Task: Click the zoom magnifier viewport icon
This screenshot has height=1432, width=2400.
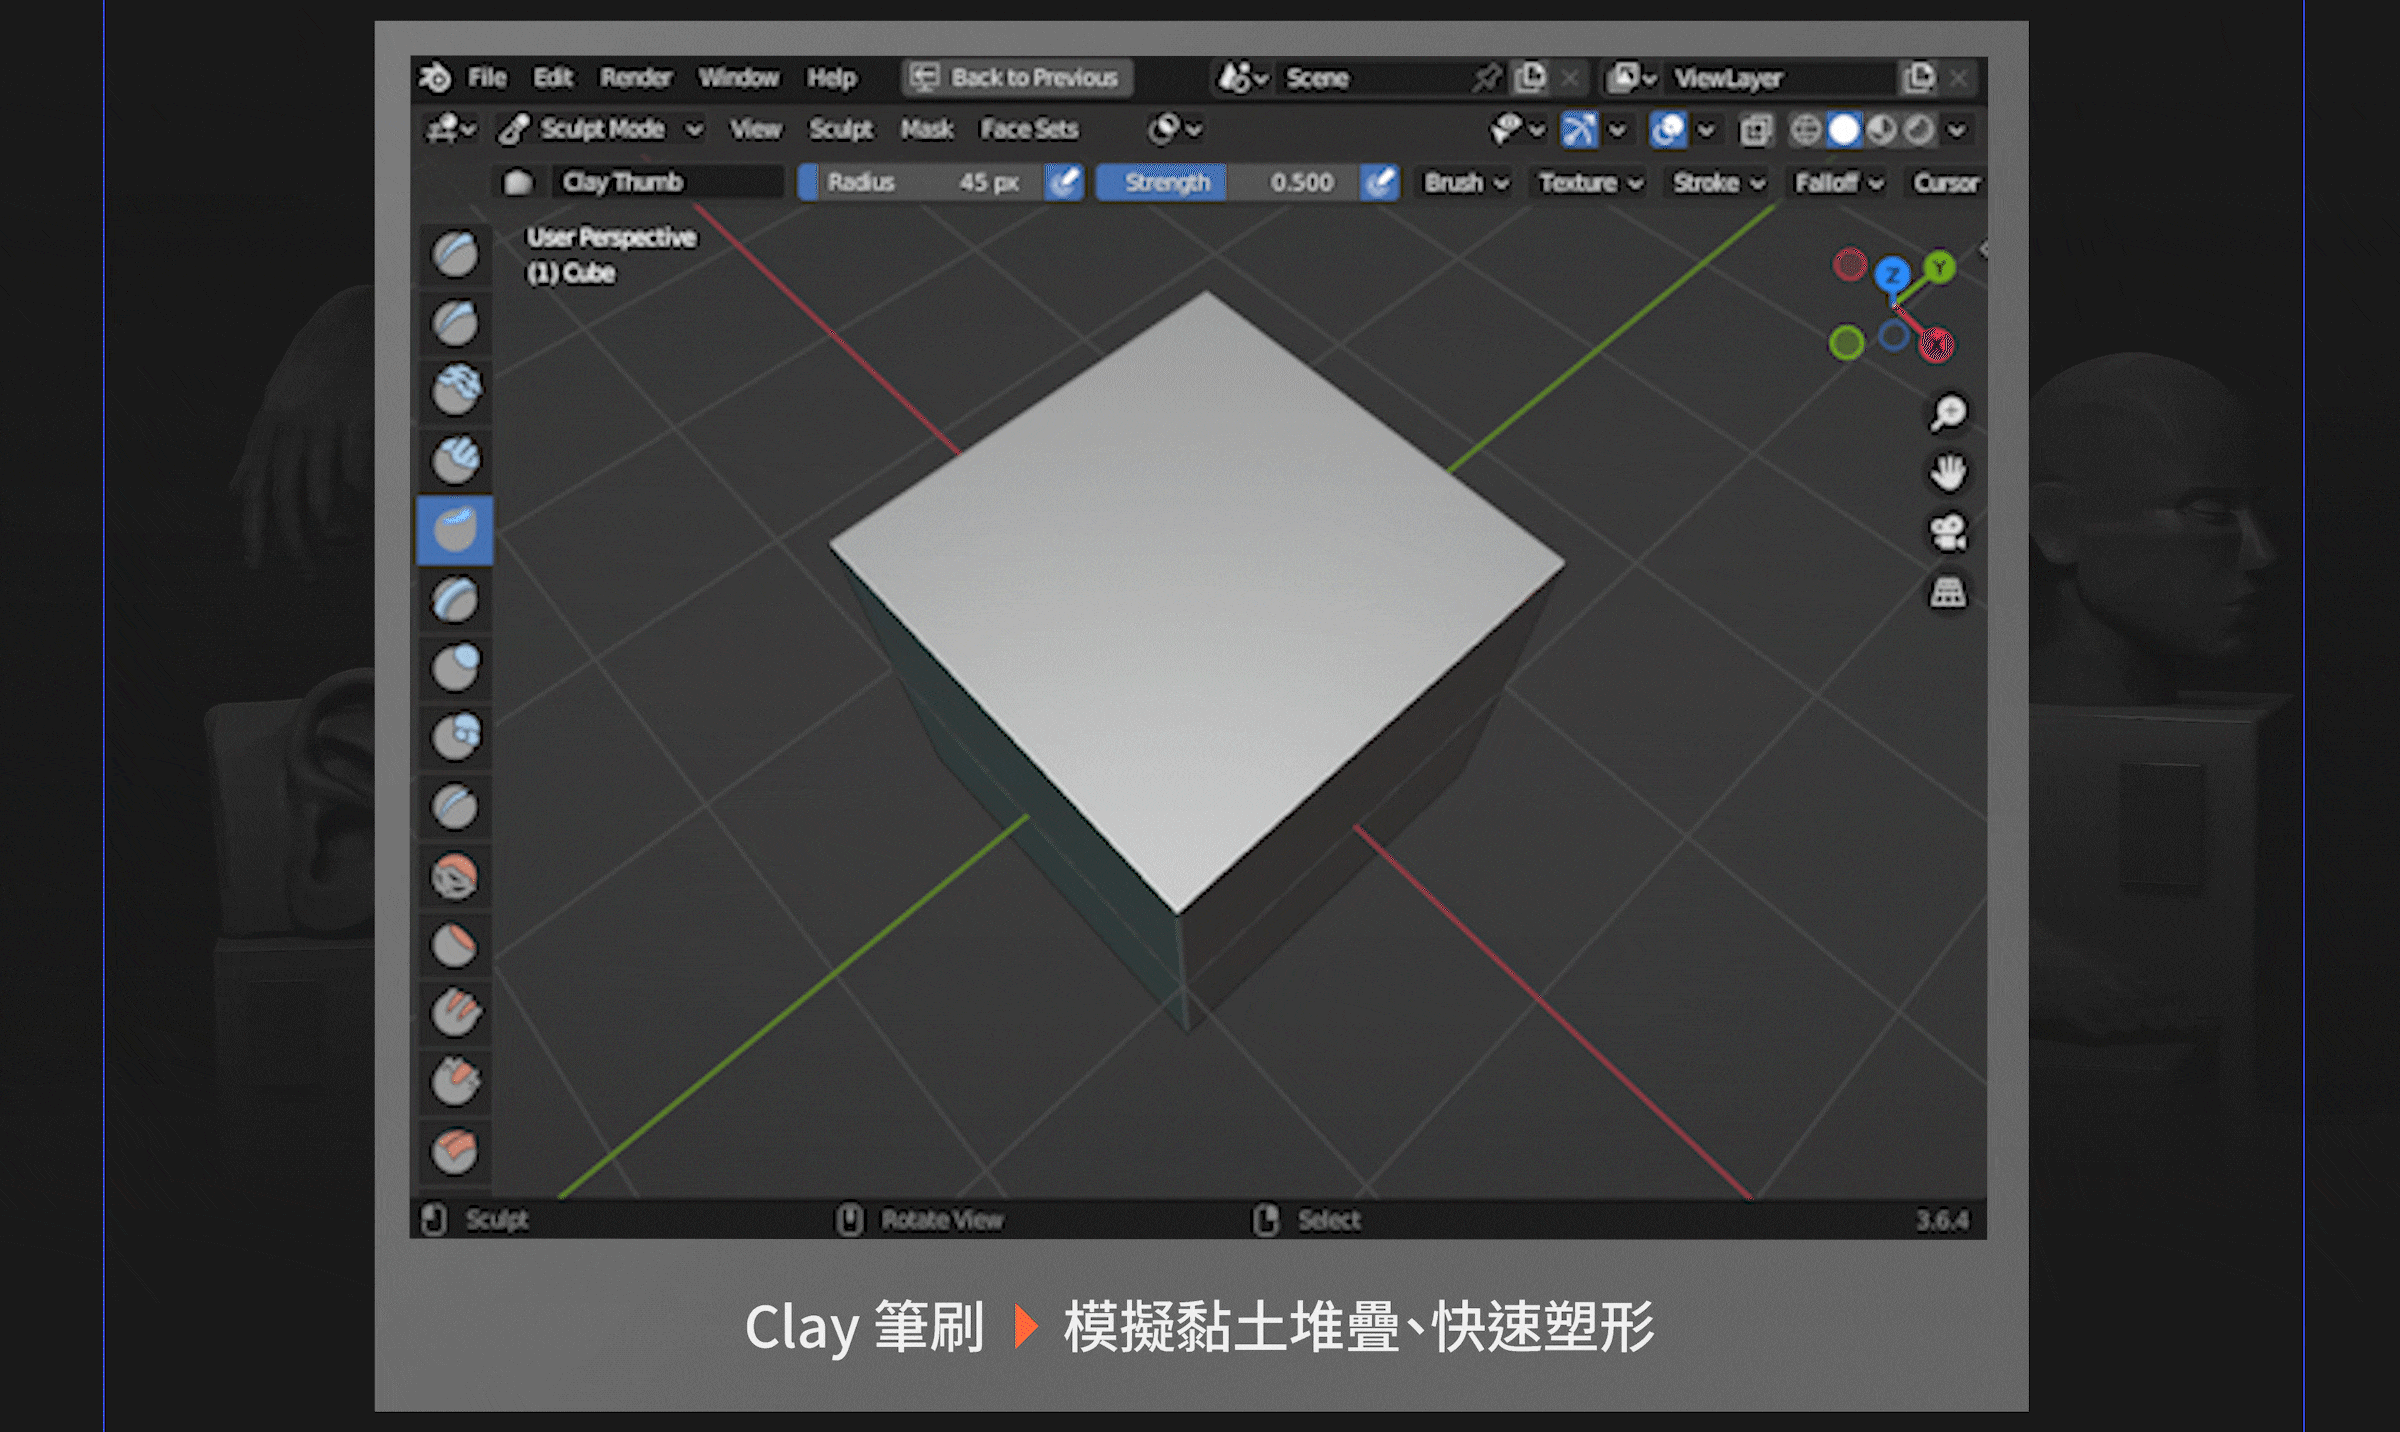Action: 1947,413
